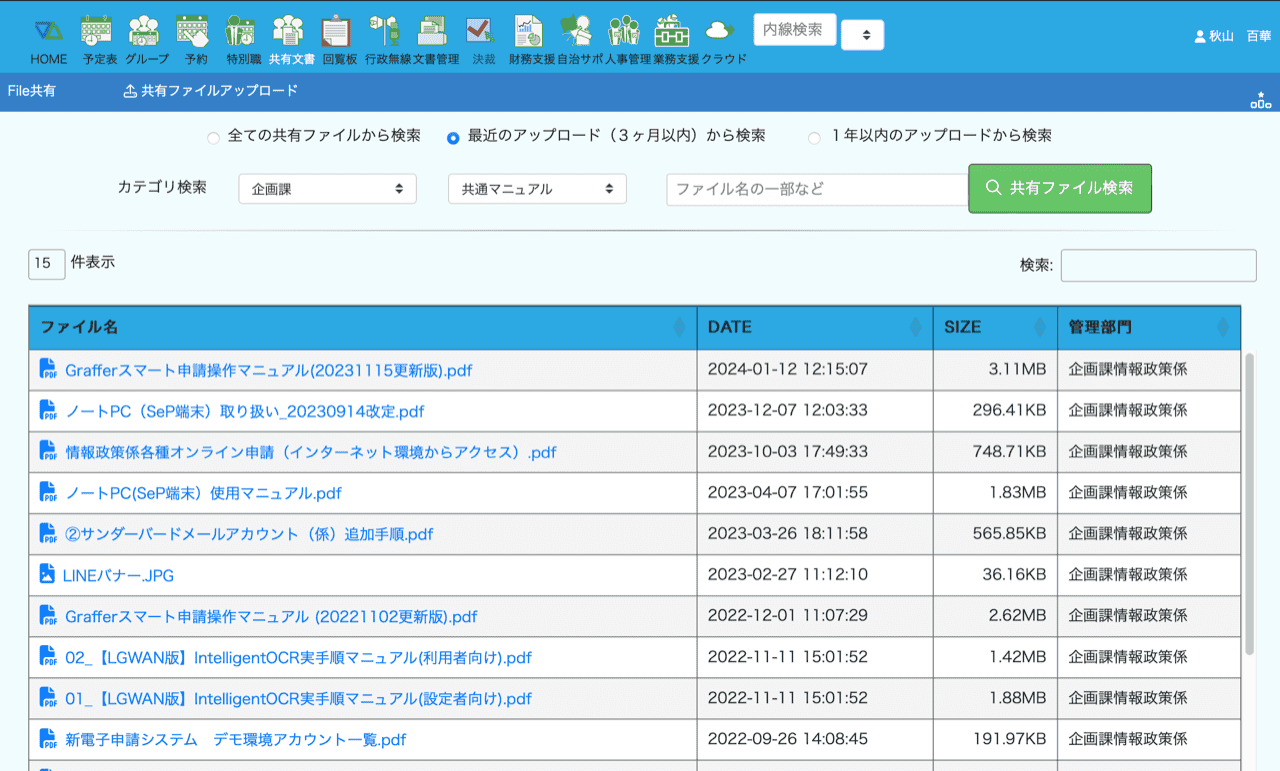The image size is (1280, 771).
Task: Click the ファイル名の一部など input field
Action: (x=816, y=189)
